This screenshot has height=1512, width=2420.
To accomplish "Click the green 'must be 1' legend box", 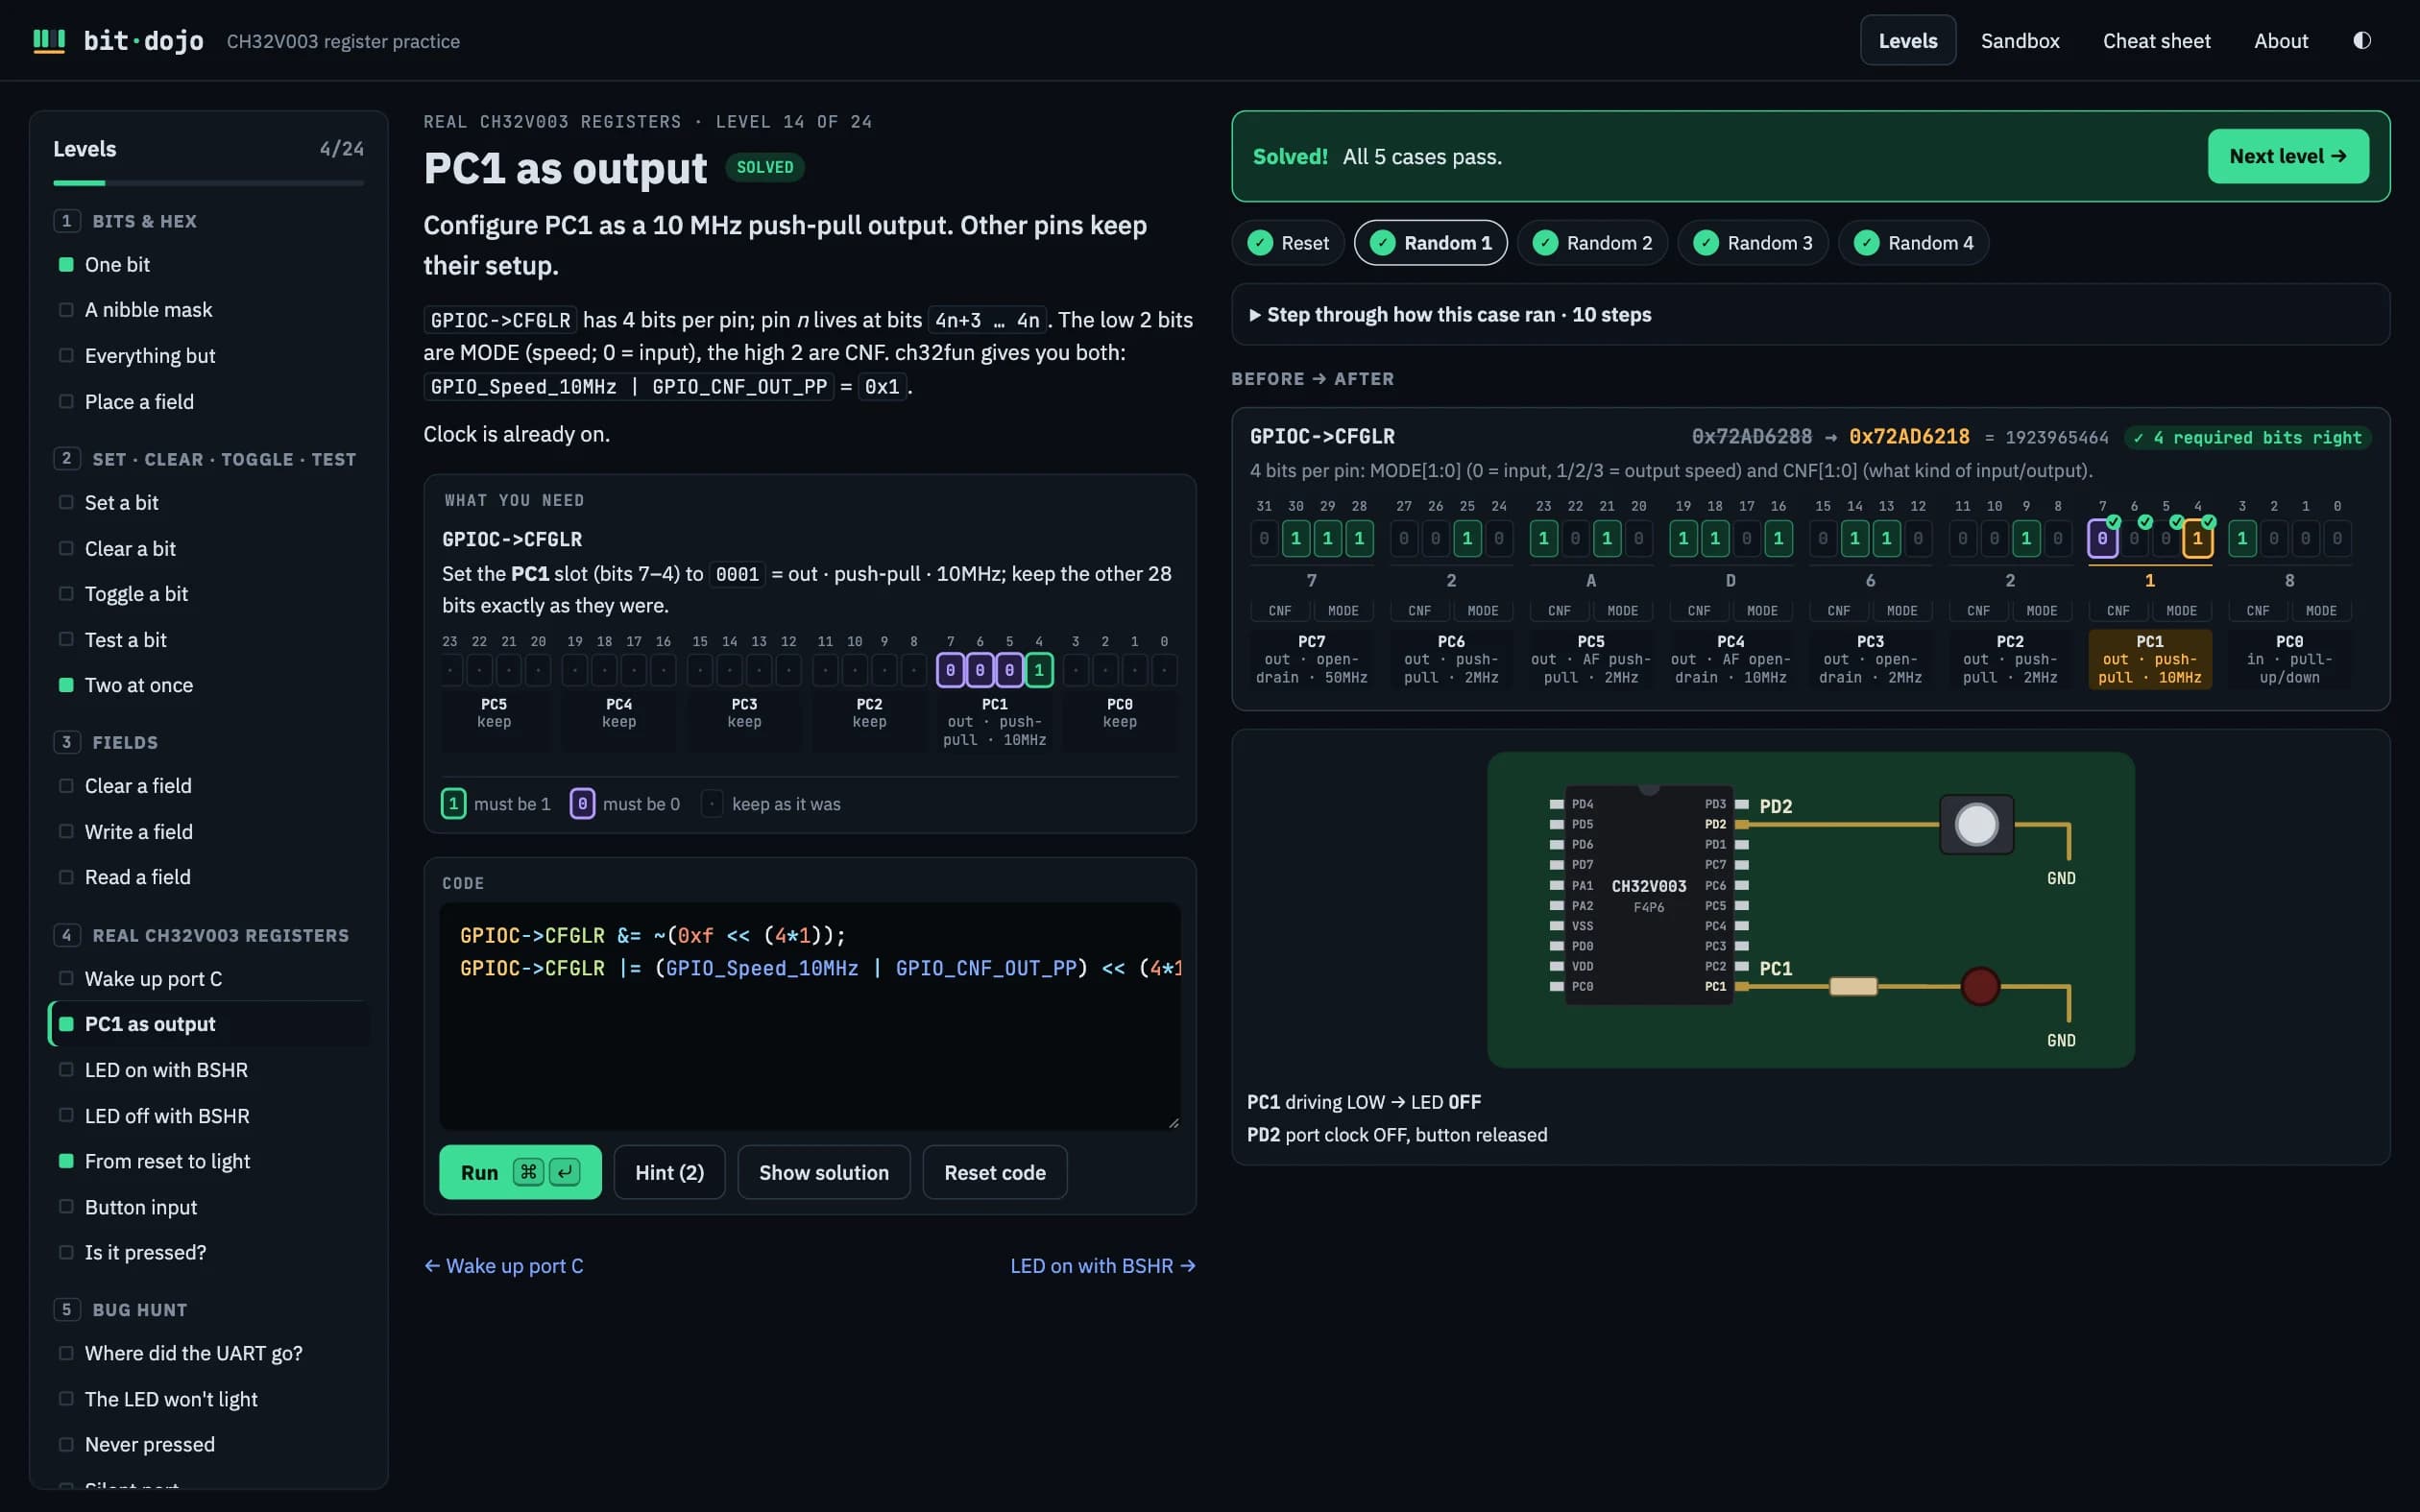I will (x=453, y=803).
